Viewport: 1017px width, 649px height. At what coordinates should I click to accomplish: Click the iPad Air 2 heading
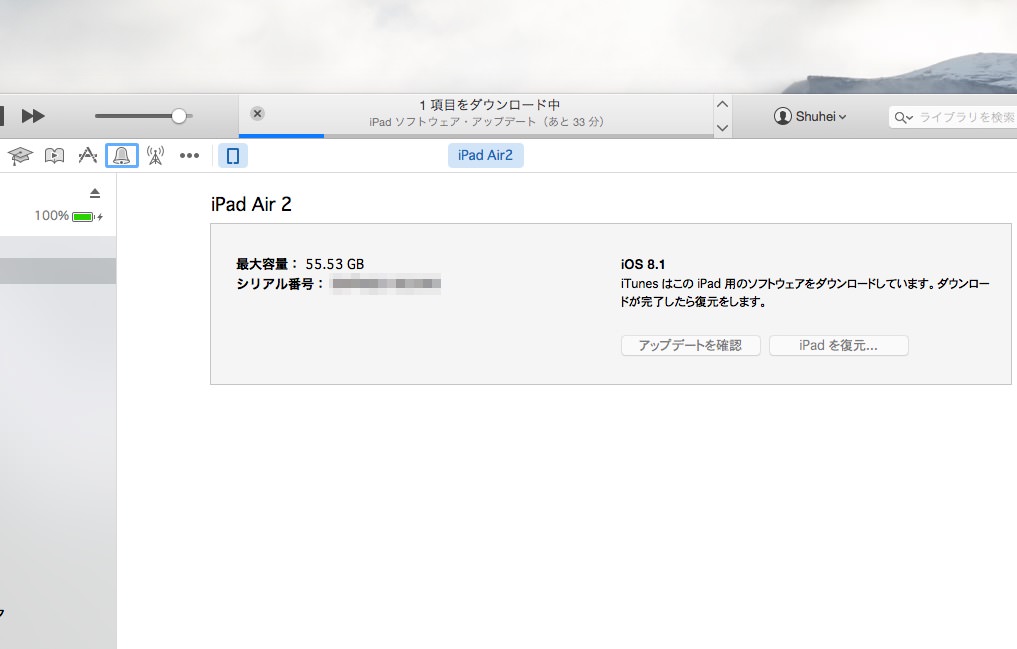[251, 204]
